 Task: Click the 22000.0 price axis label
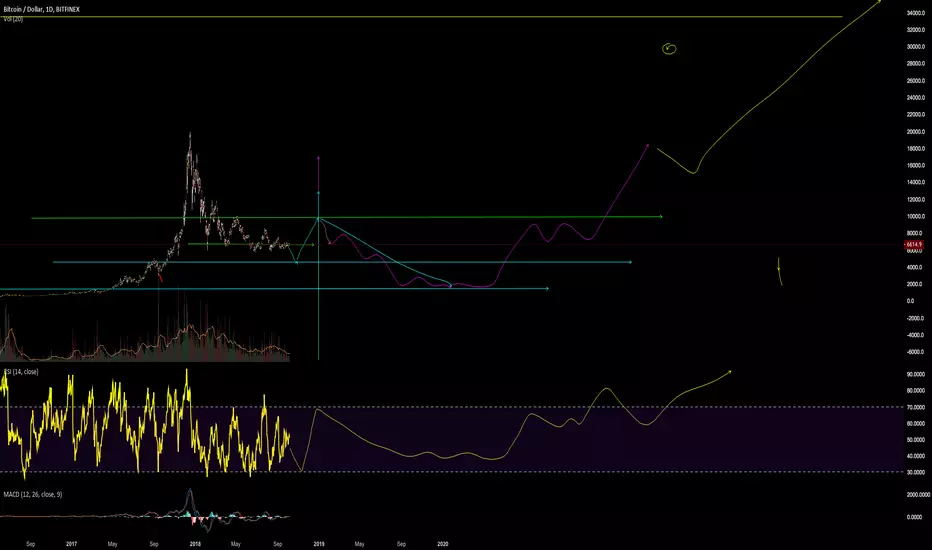coord(915,115)
